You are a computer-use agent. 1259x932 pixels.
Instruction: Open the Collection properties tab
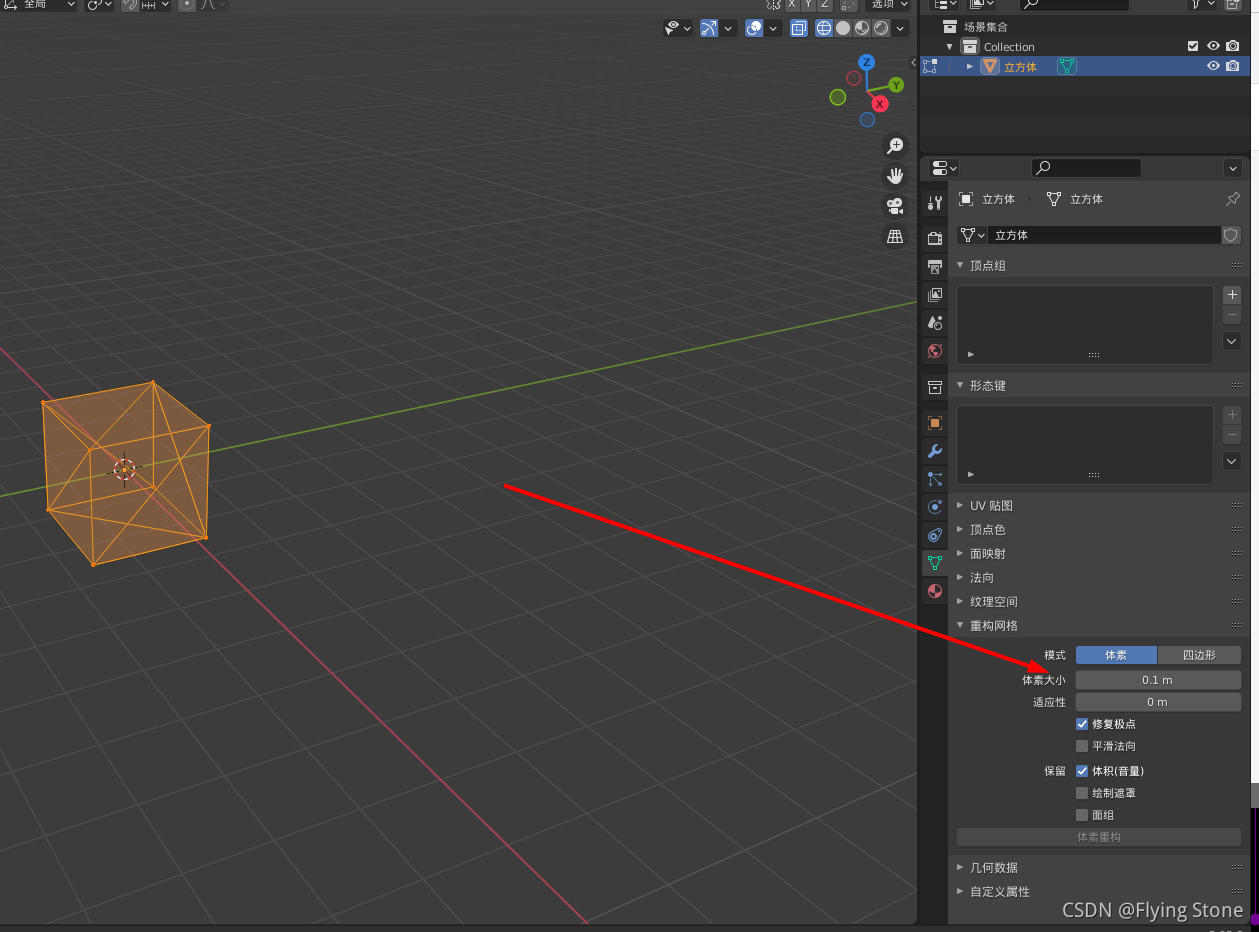coord(935,387)
